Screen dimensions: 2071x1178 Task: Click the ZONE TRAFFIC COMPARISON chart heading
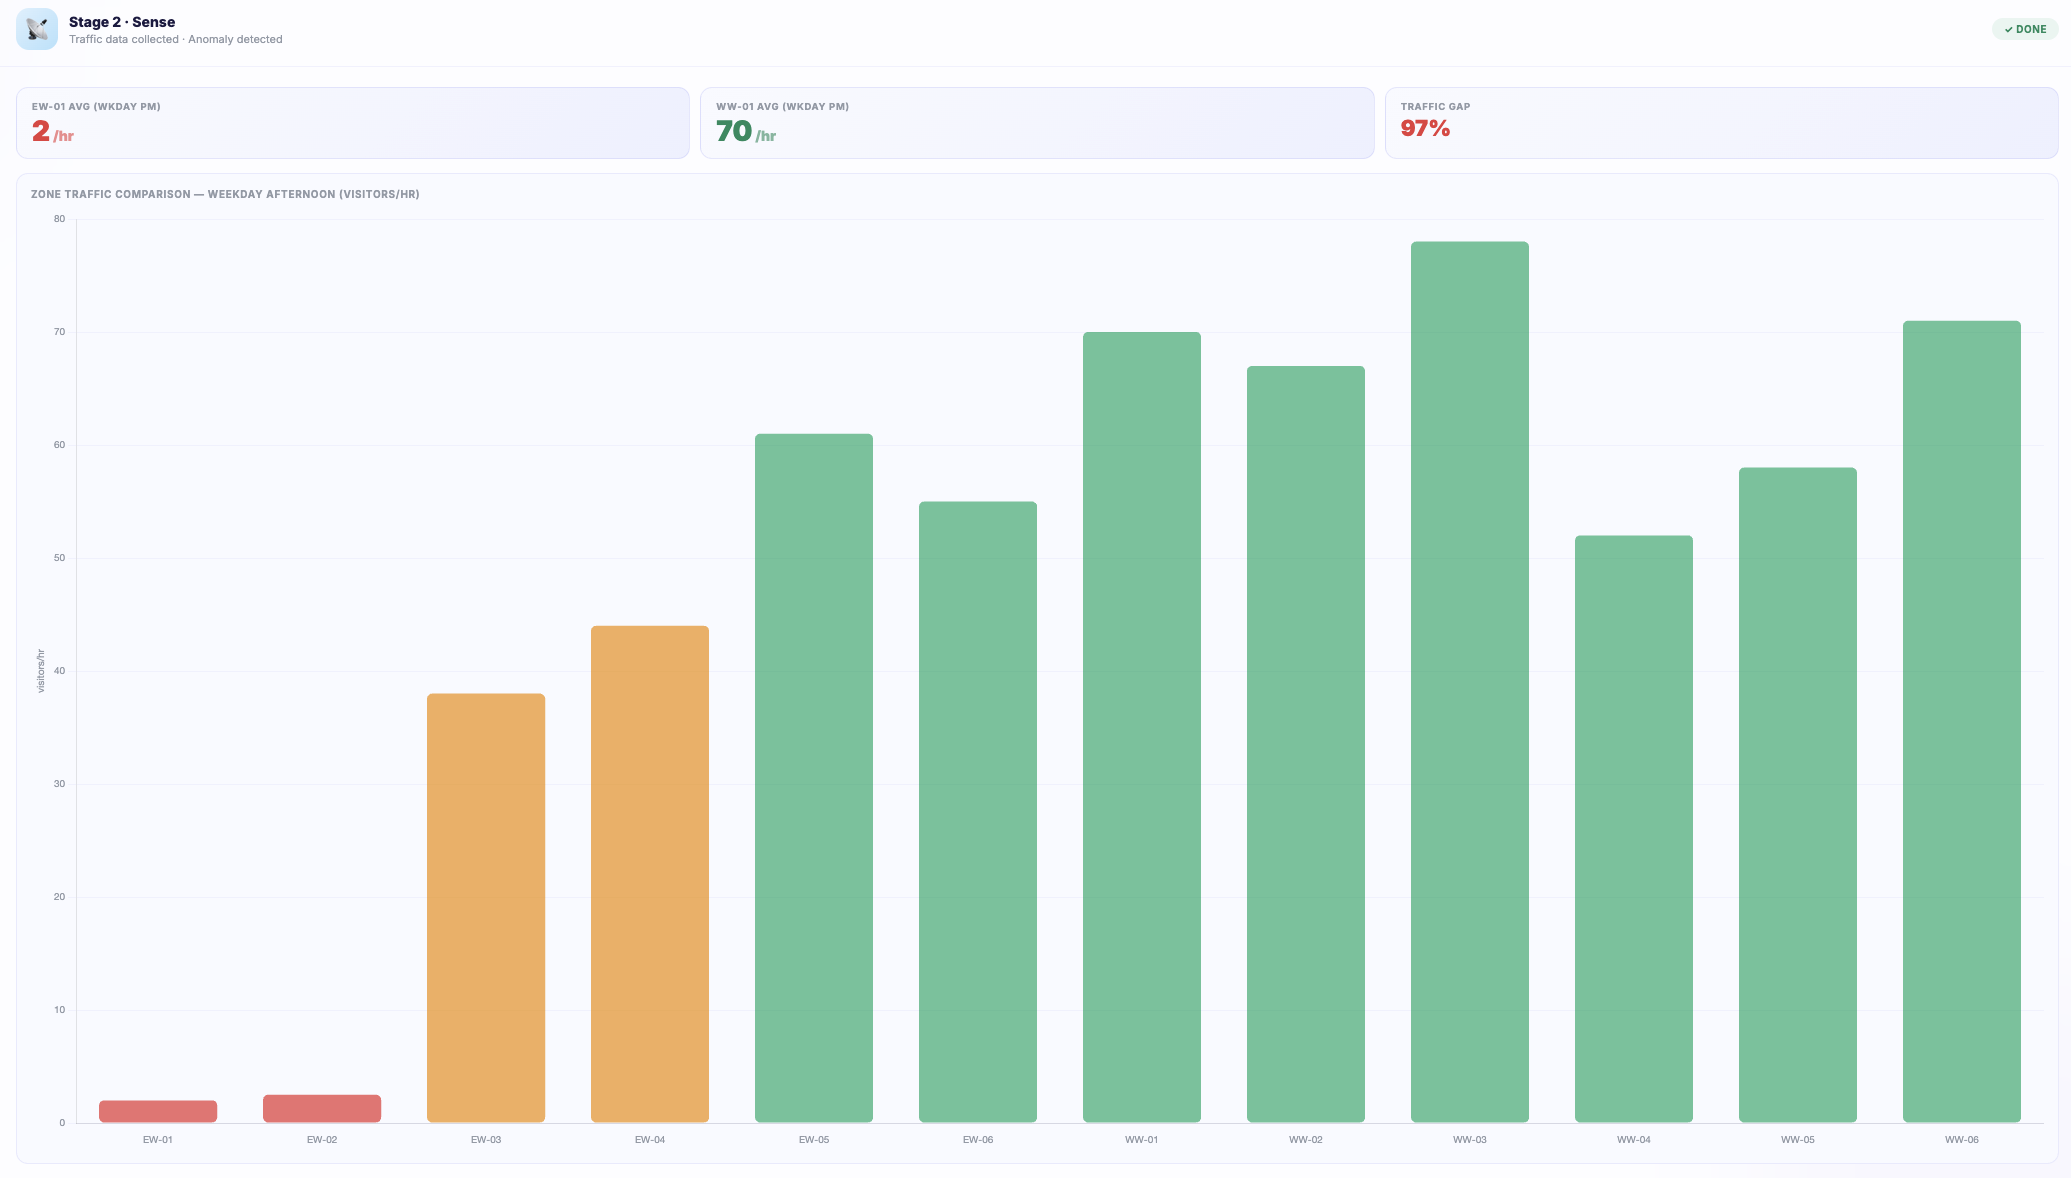(225, 194)
